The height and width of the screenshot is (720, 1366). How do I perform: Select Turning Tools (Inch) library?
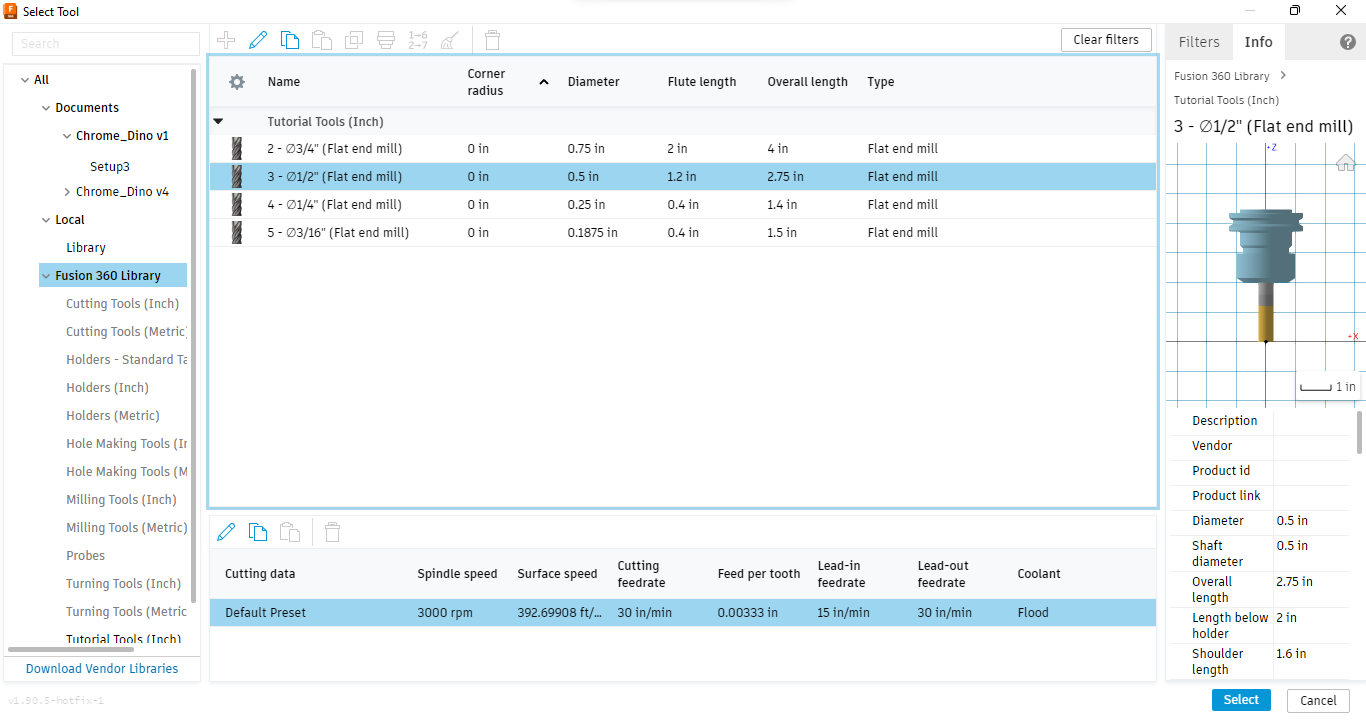124,584
